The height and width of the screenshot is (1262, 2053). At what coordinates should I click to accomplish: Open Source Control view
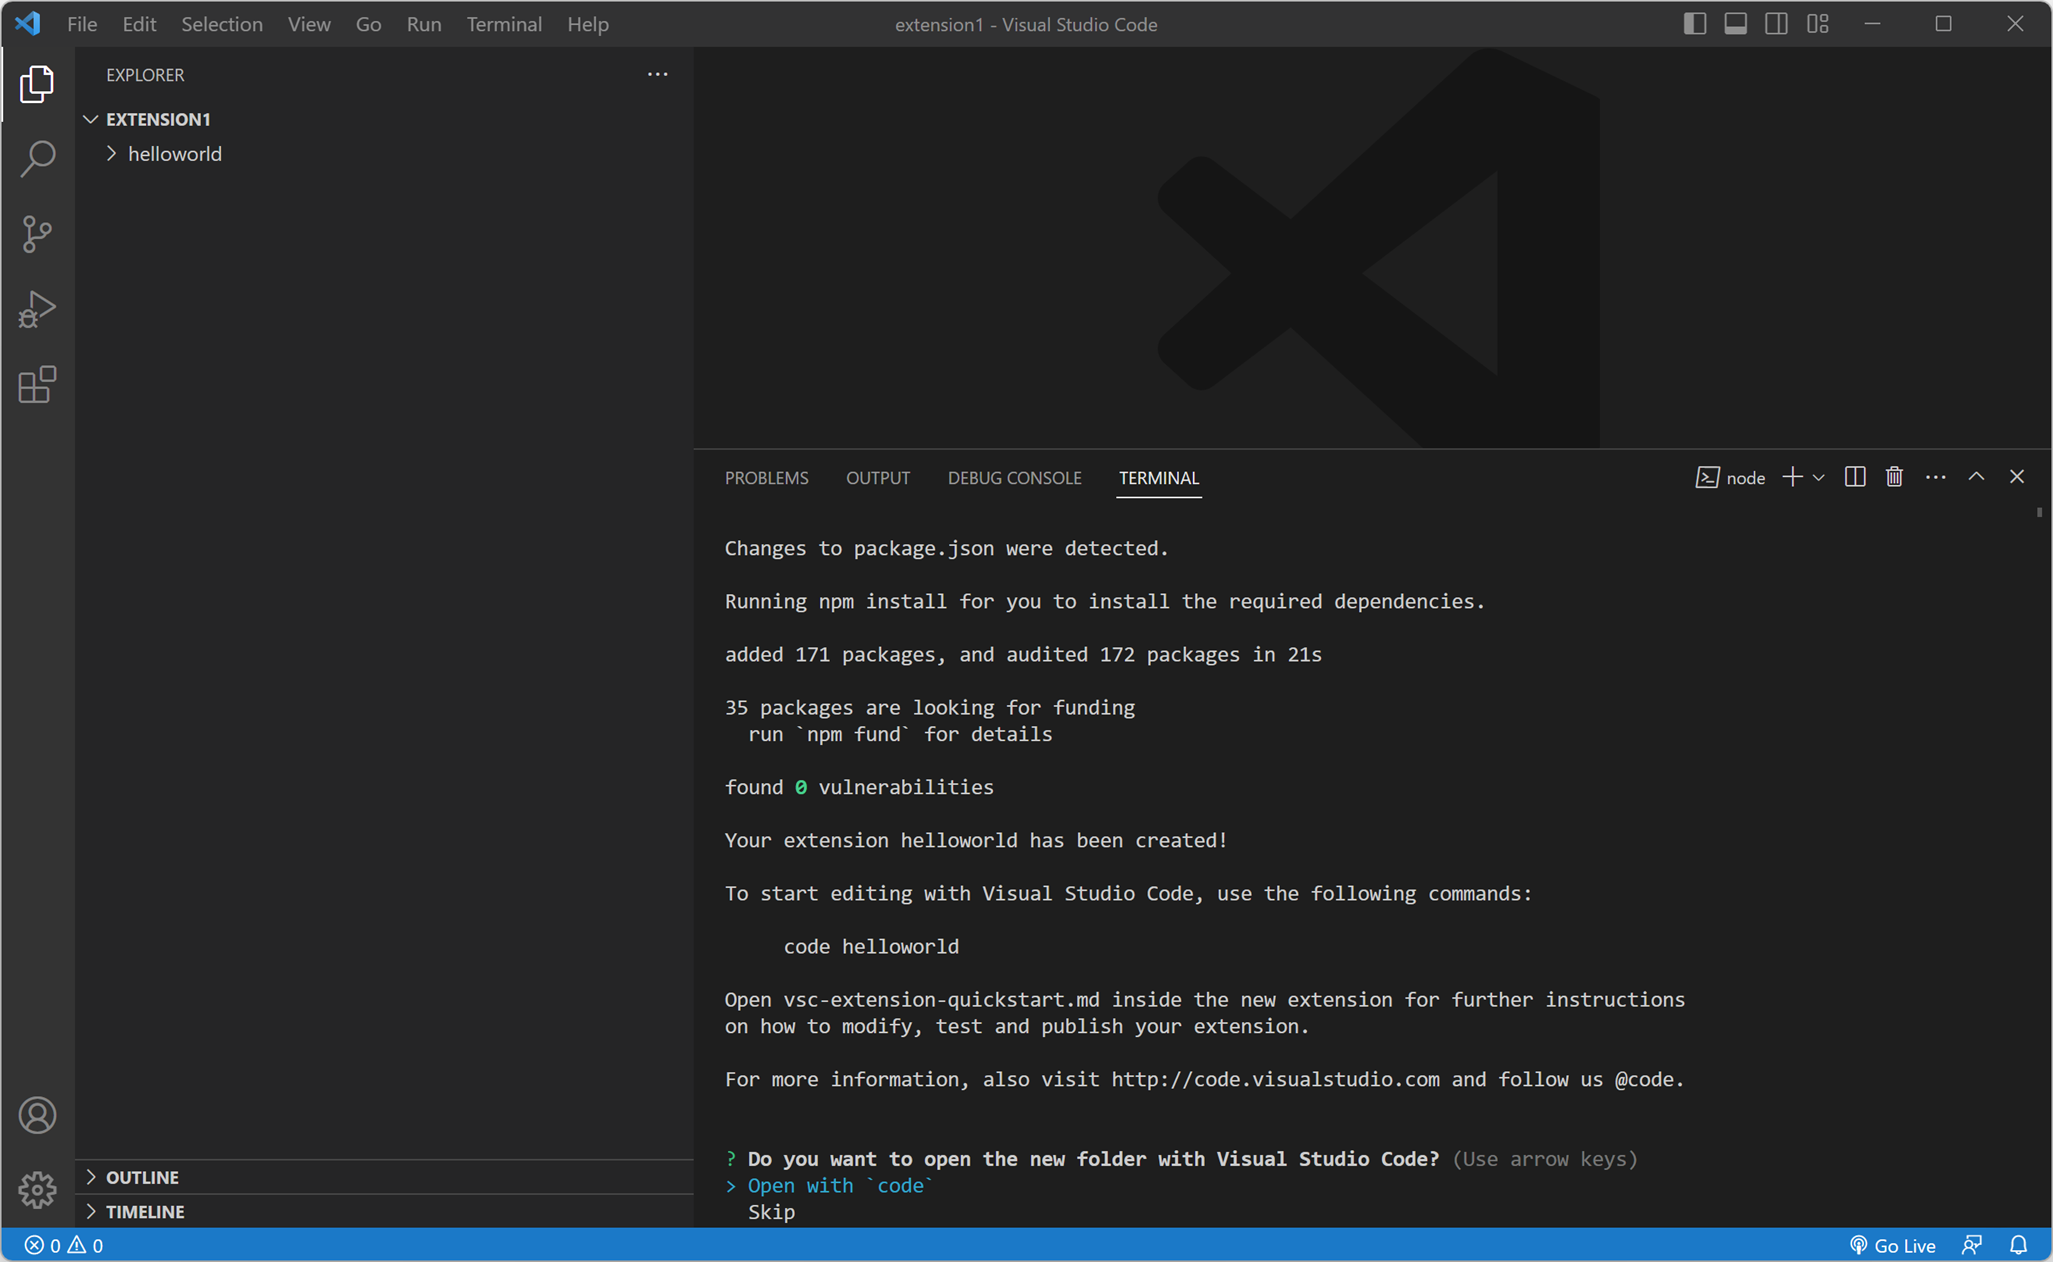click(37, 234)
